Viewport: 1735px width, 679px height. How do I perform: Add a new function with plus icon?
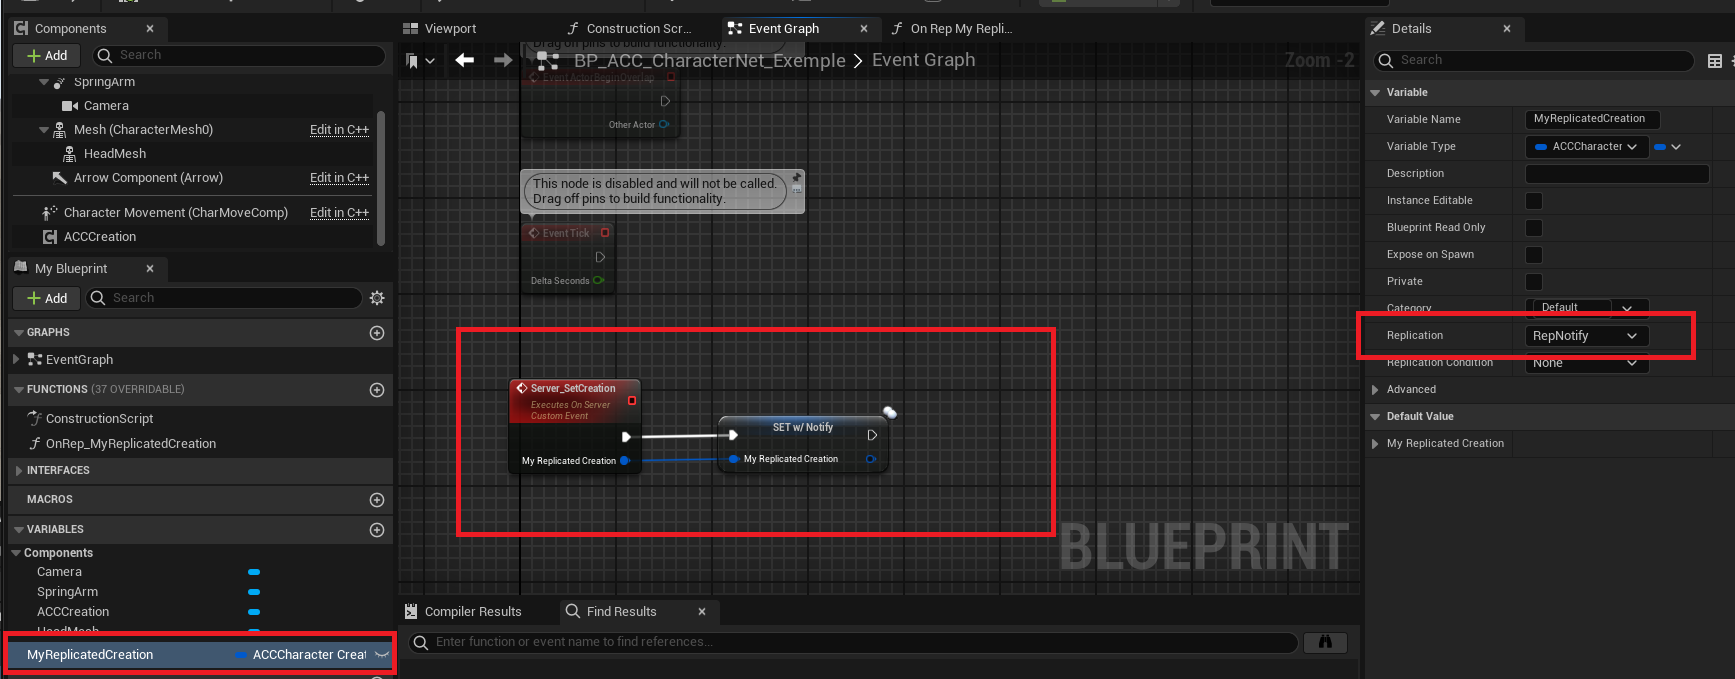(x=377, y=390)
